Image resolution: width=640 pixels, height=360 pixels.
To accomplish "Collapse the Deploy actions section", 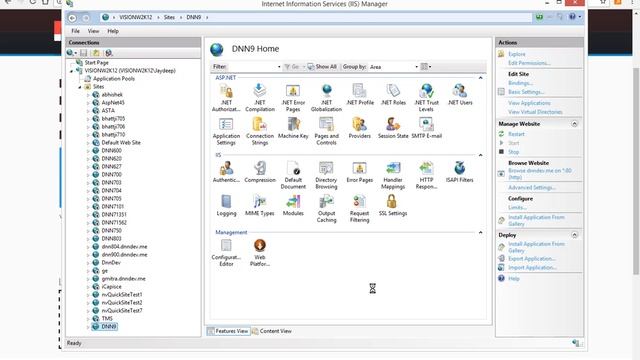I will 574,235.
